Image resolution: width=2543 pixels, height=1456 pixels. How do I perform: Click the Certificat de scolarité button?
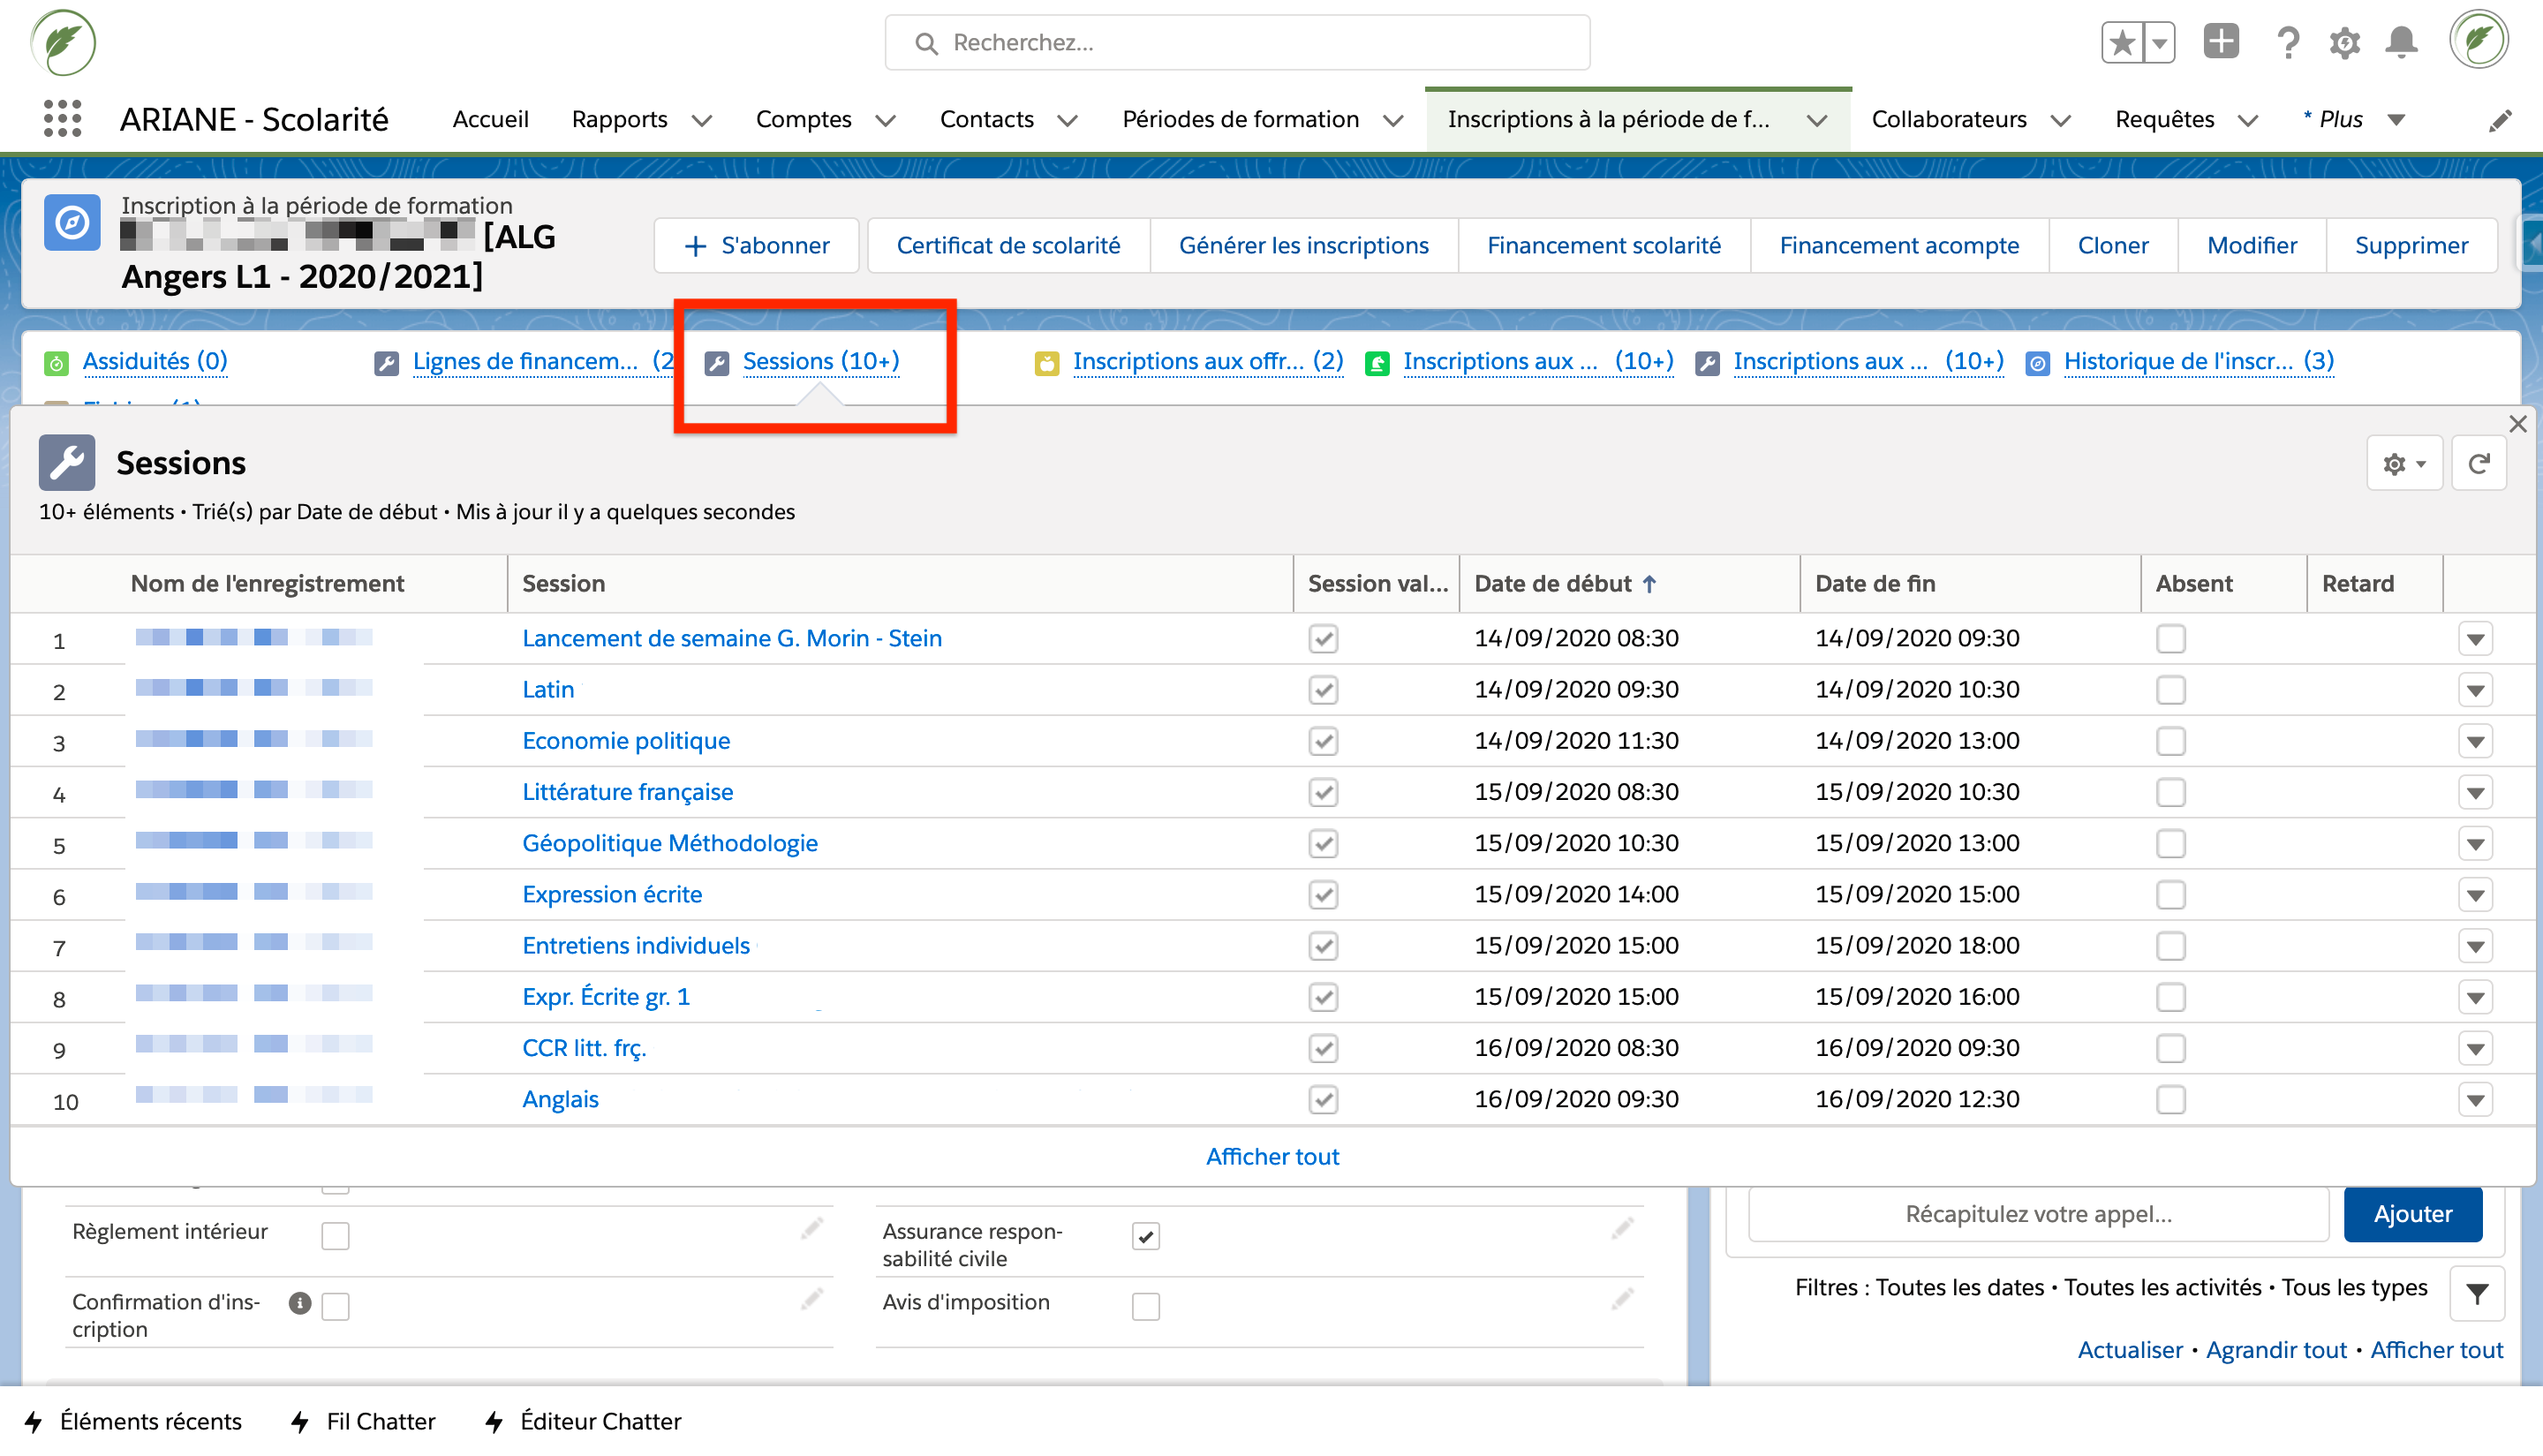tap(1008, 245)
